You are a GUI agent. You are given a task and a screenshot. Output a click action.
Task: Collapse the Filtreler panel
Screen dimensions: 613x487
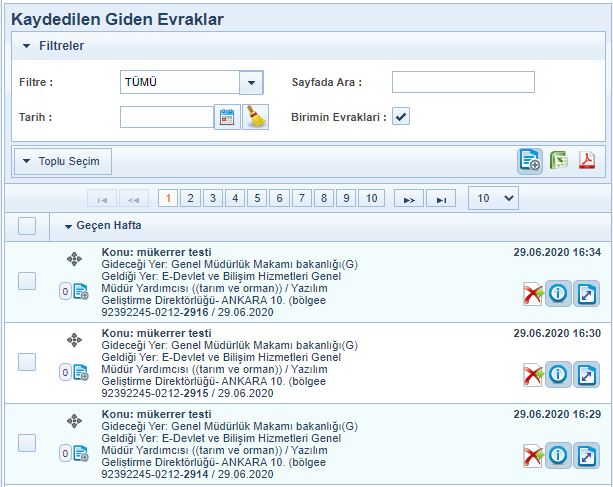click(27, 46)
